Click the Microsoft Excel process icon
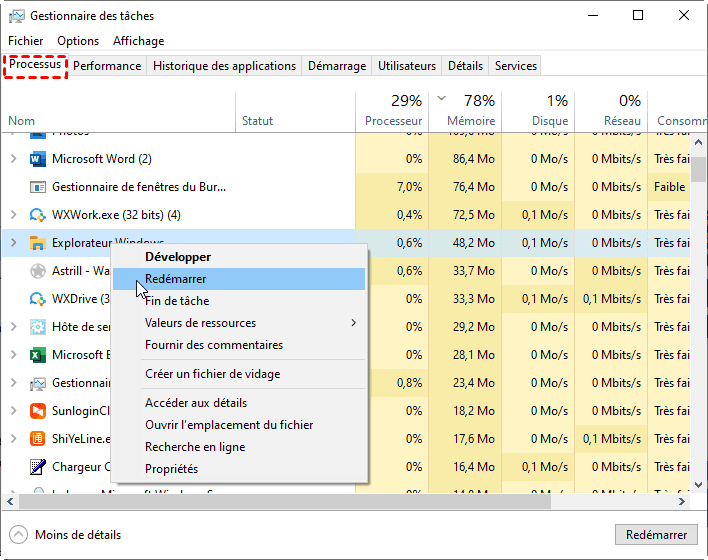The height and width of the screenshot is (560, 708). click(38, 355)
